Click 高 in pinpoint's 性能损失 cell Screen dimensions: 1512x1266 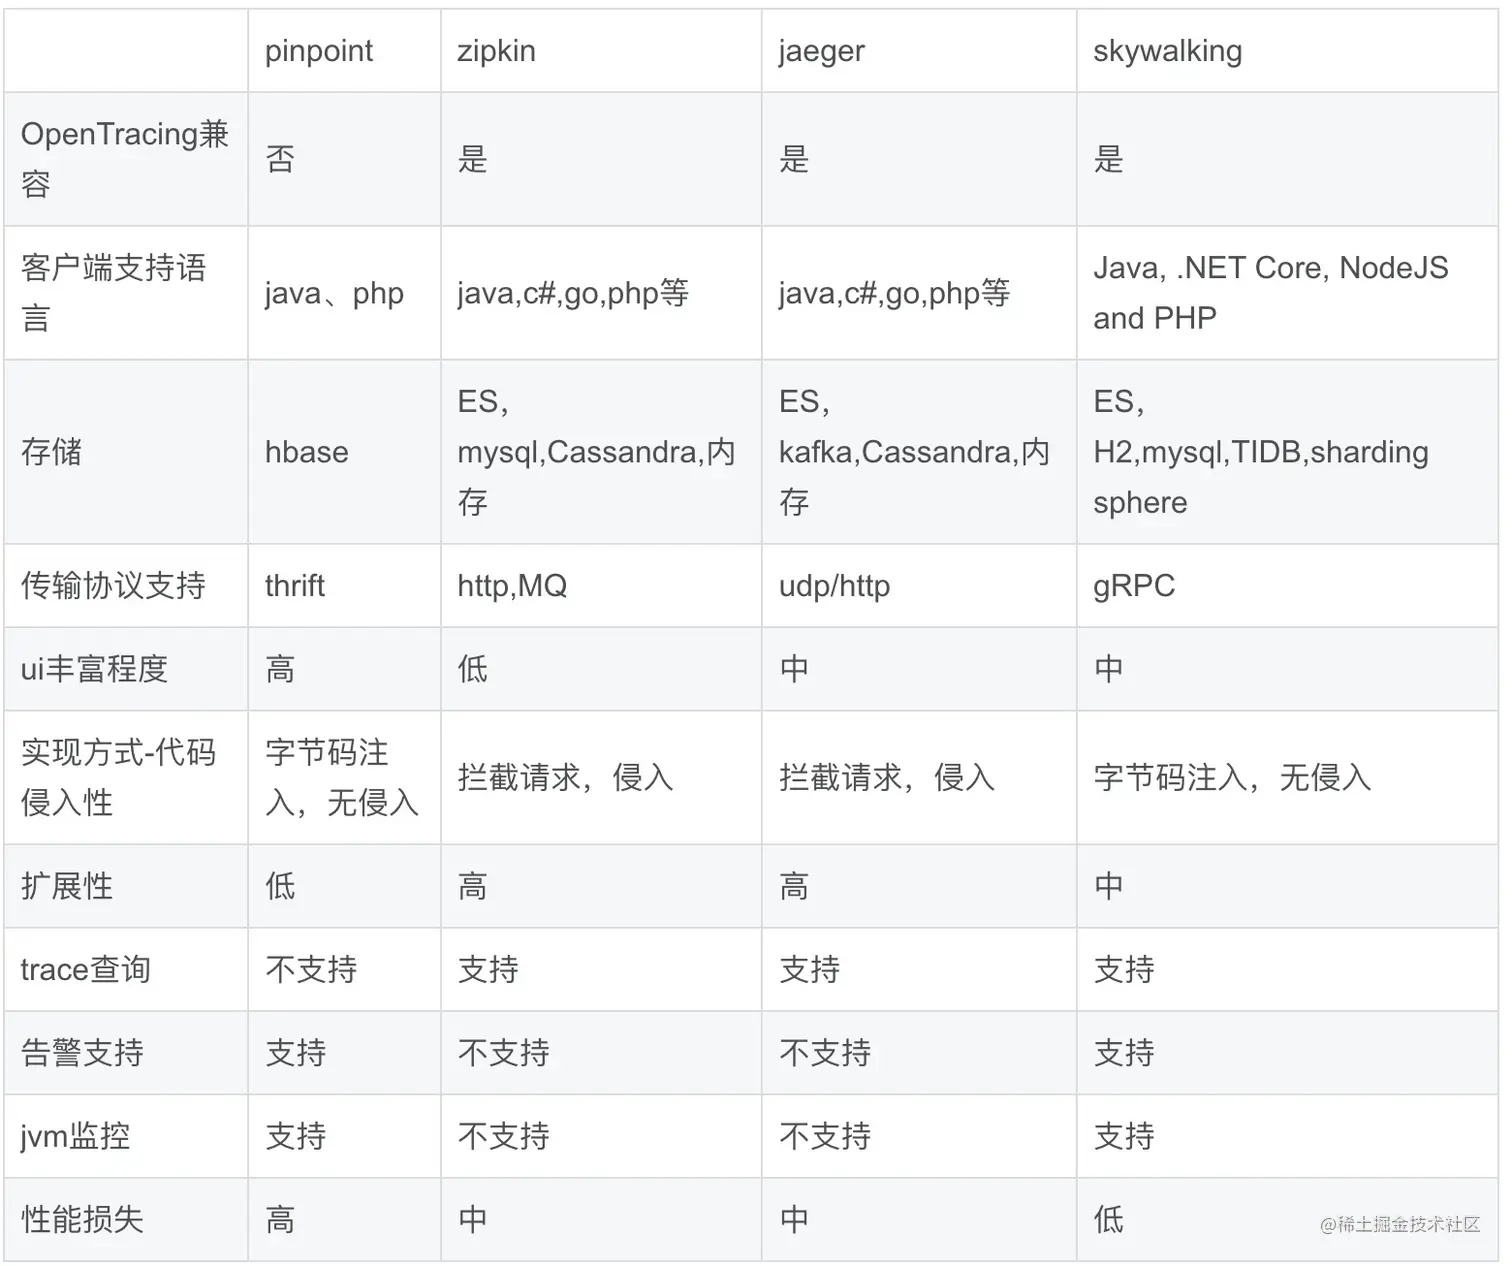(x=280, y=1220)
